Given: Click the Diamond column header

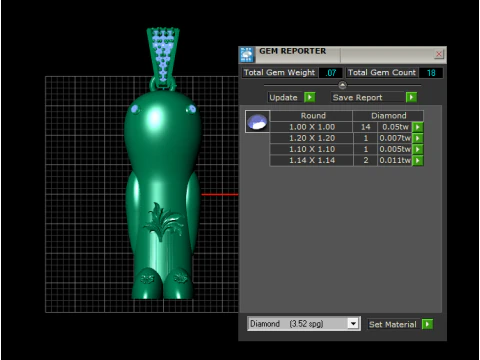Looking at the screenshot, I should tap(388, 116).
